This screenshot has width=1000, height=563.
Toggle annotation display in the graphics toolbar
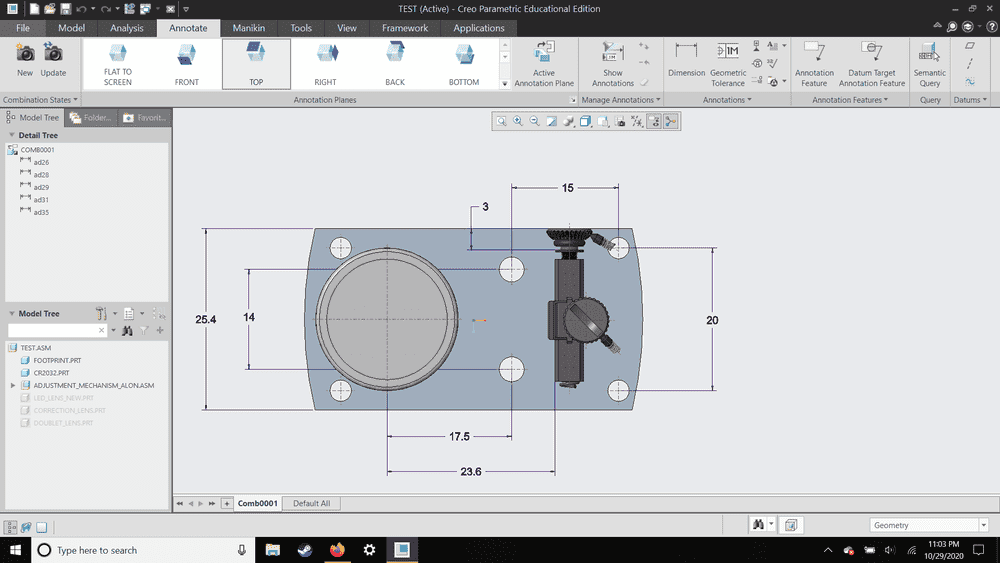tap(653, 121)
